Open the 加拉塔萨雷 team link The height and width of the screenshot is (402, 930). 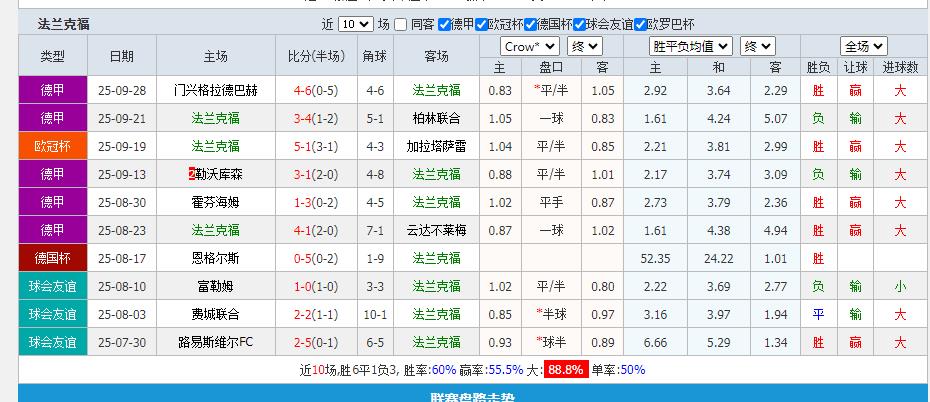pos(436,146)
